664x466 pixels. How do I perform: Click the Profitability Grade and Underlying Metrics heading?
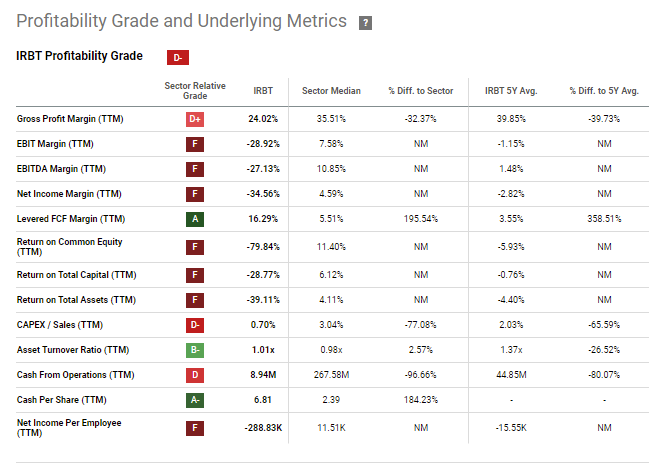(182, 22)
